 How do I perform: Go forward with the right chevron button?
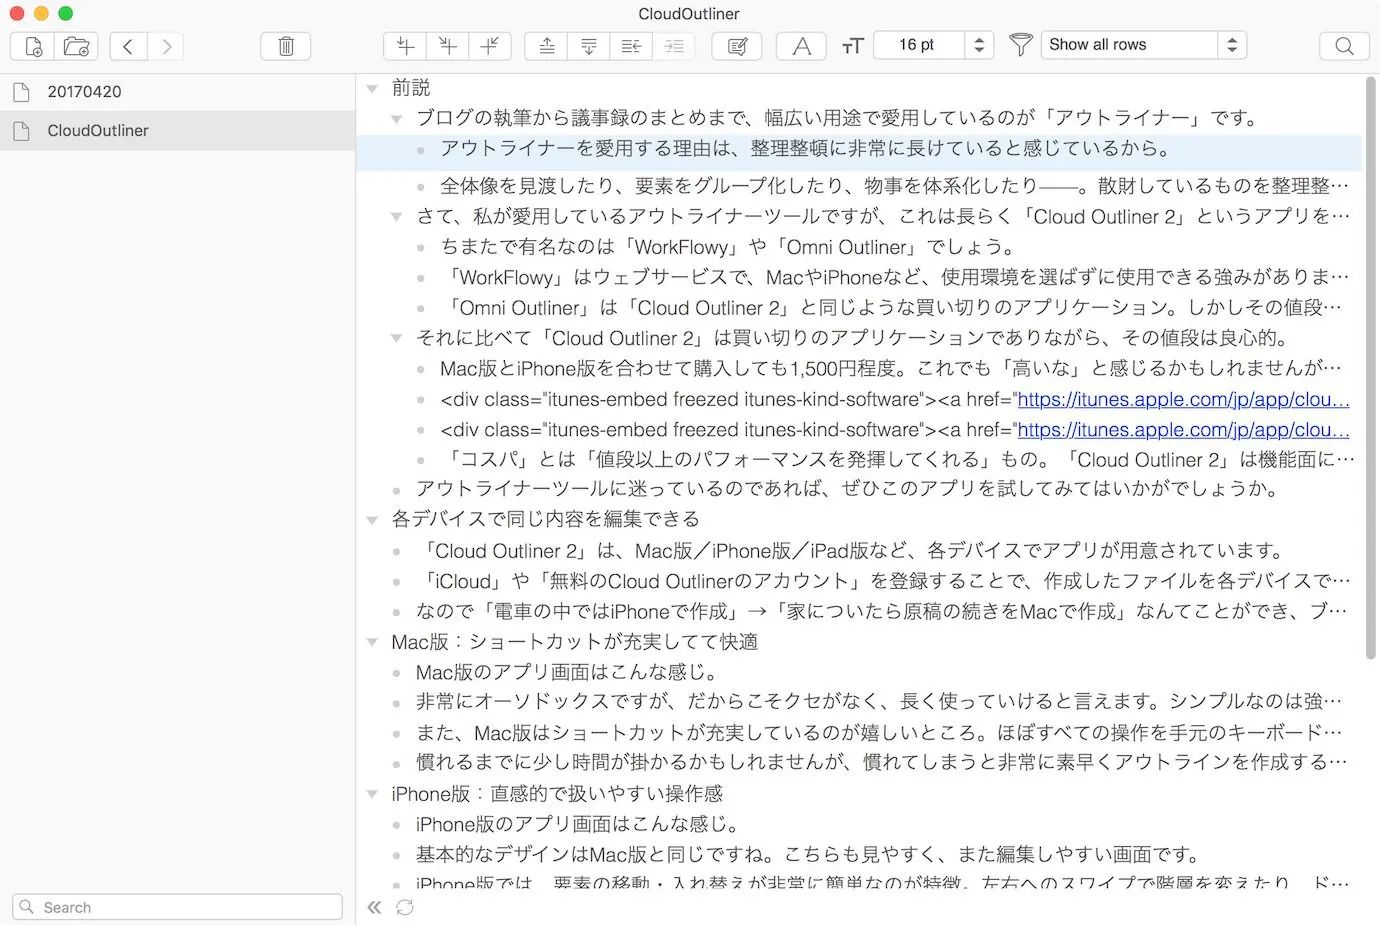click(x=166, y=46)
